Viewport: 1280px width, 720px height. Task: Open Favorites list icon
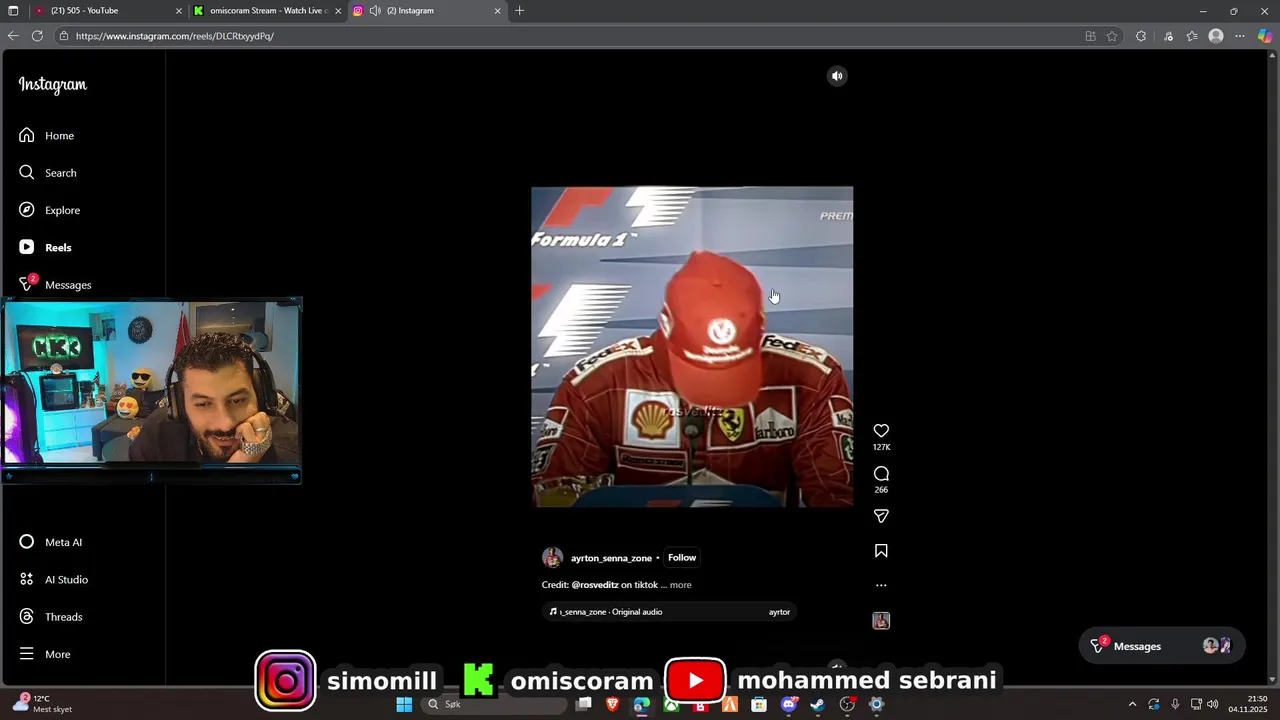pos(1192,36)
